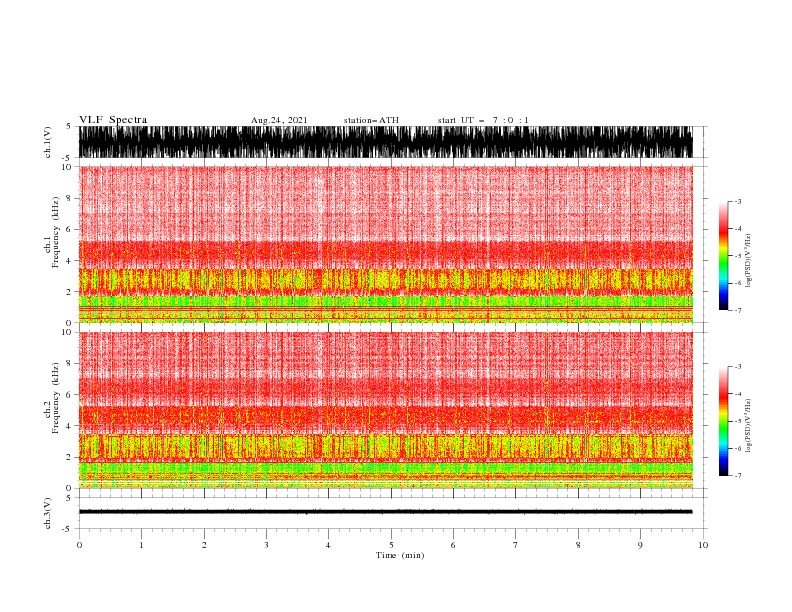Image resolution: width=792 pixels, height=612 pixels.
Task: Click the "-6" tick on the ch.2 color bar
Action: click(737, 448)
